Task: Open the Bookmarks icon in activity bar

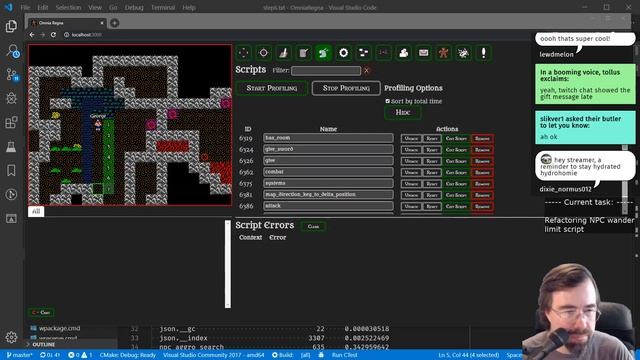Action: pyautogui.click(x=11, y=170)
